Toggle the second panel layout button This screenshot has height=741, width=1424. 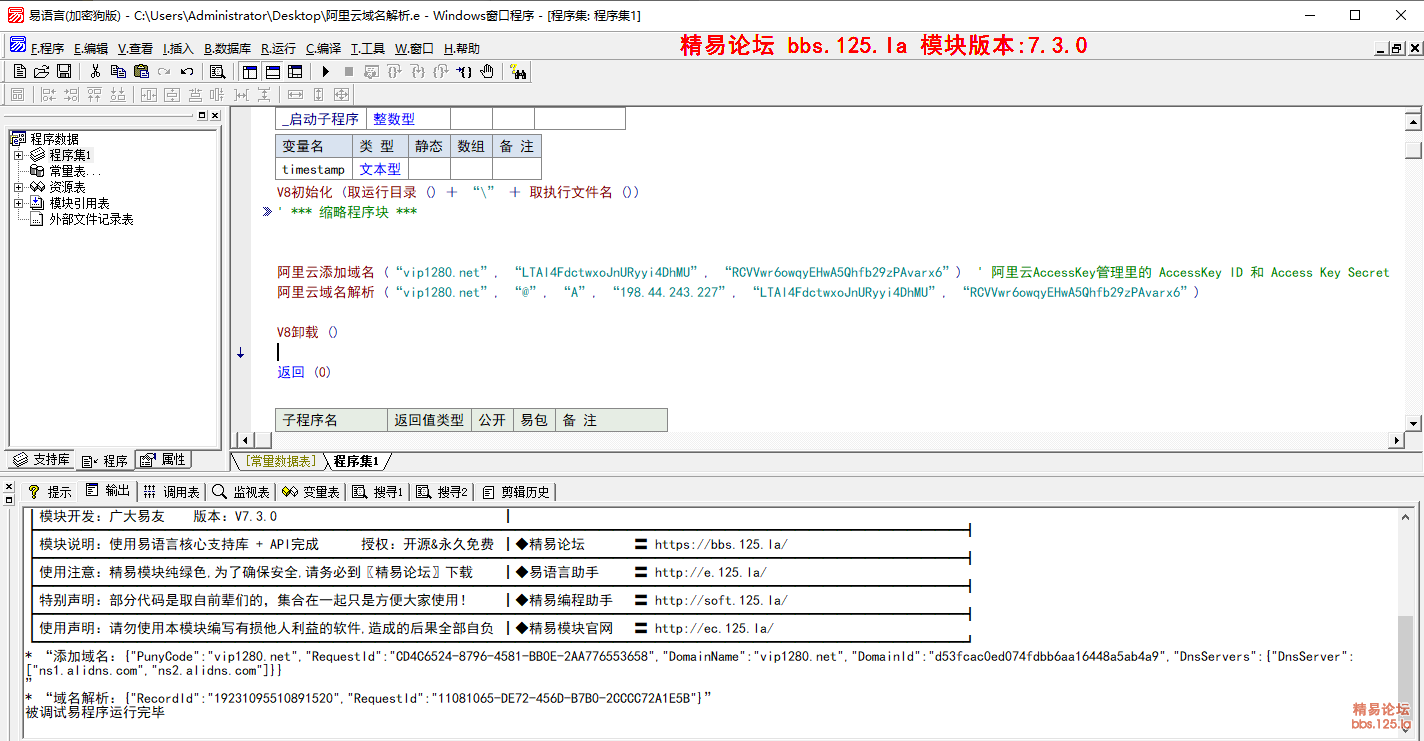(272, 71)
